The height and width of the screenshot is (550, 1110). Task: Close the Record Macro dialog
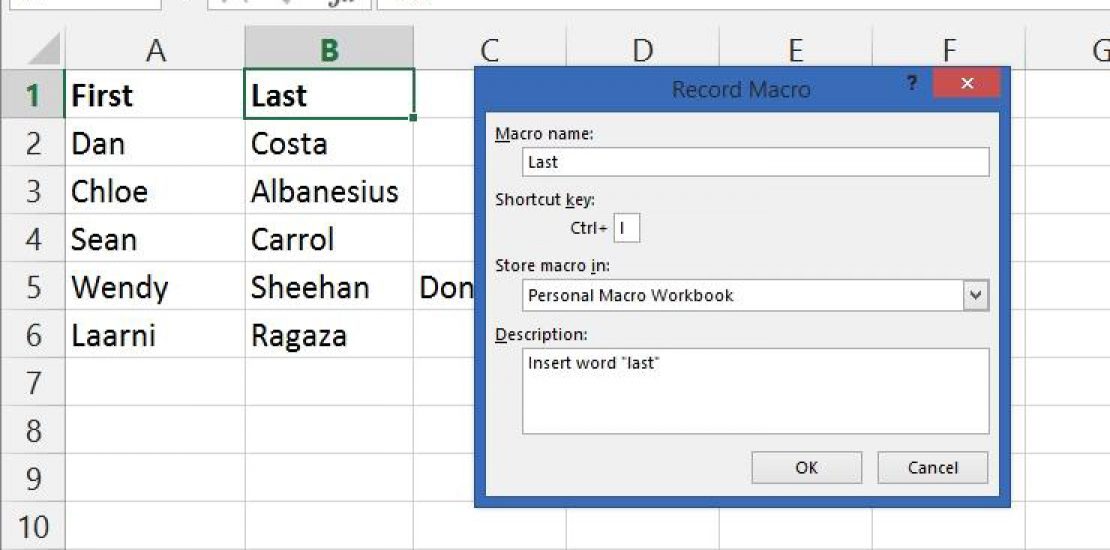[966, 84]
